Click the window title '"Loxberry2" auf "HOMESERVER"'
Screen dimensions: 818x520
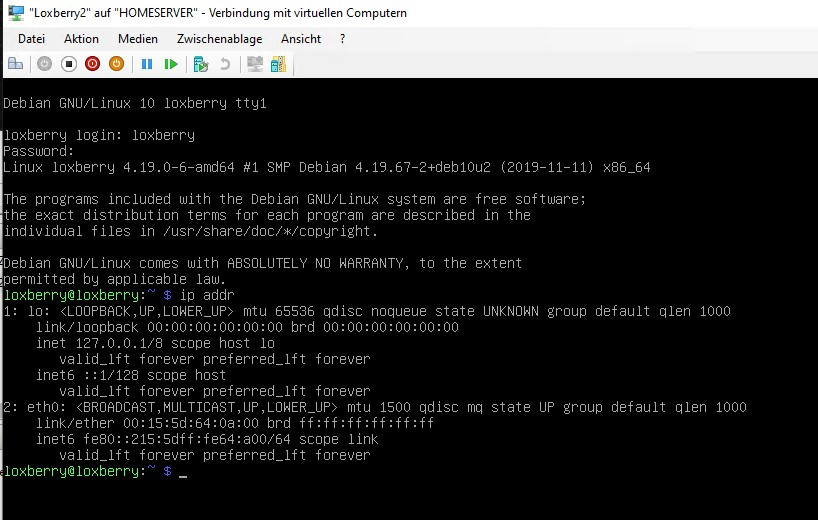(218, 13)
